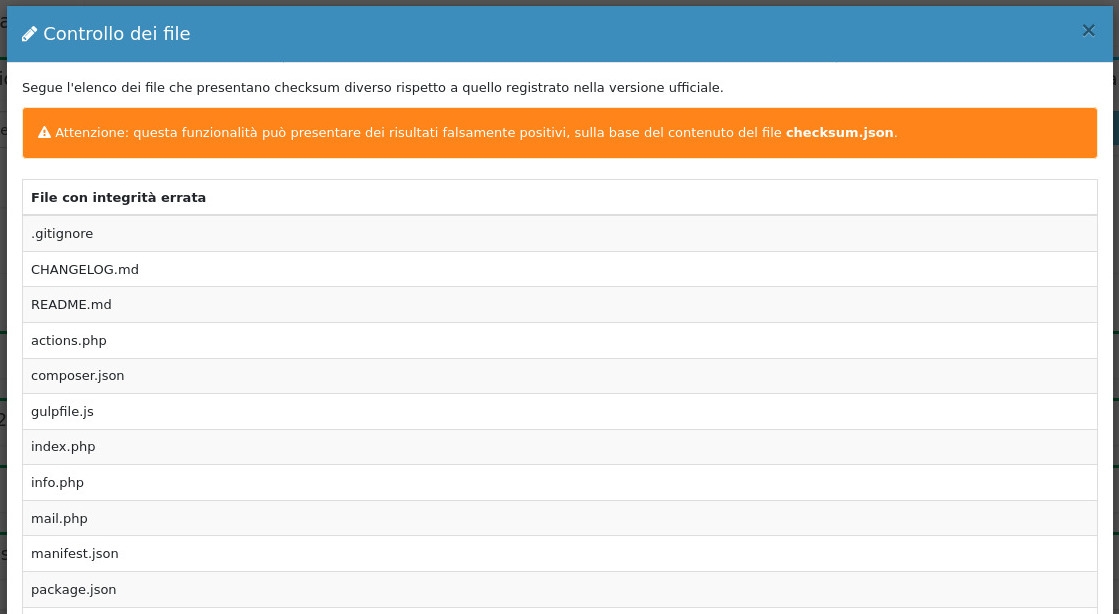
Task: Select info.php in the integrity list
Action: pos(57,483)
